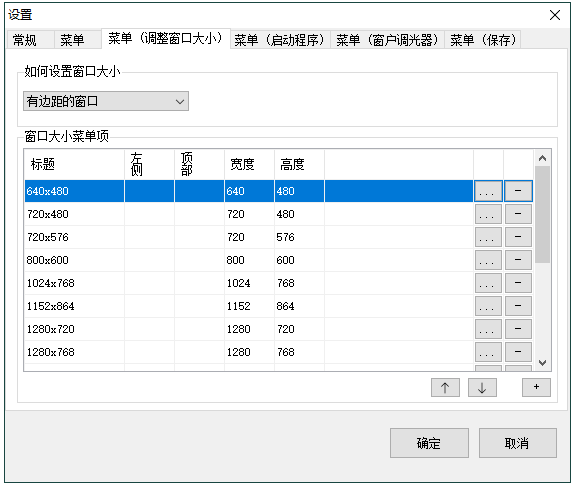Confirm settings with 确定 button
This screenshot has width=580, height=489.
point(429,443)
